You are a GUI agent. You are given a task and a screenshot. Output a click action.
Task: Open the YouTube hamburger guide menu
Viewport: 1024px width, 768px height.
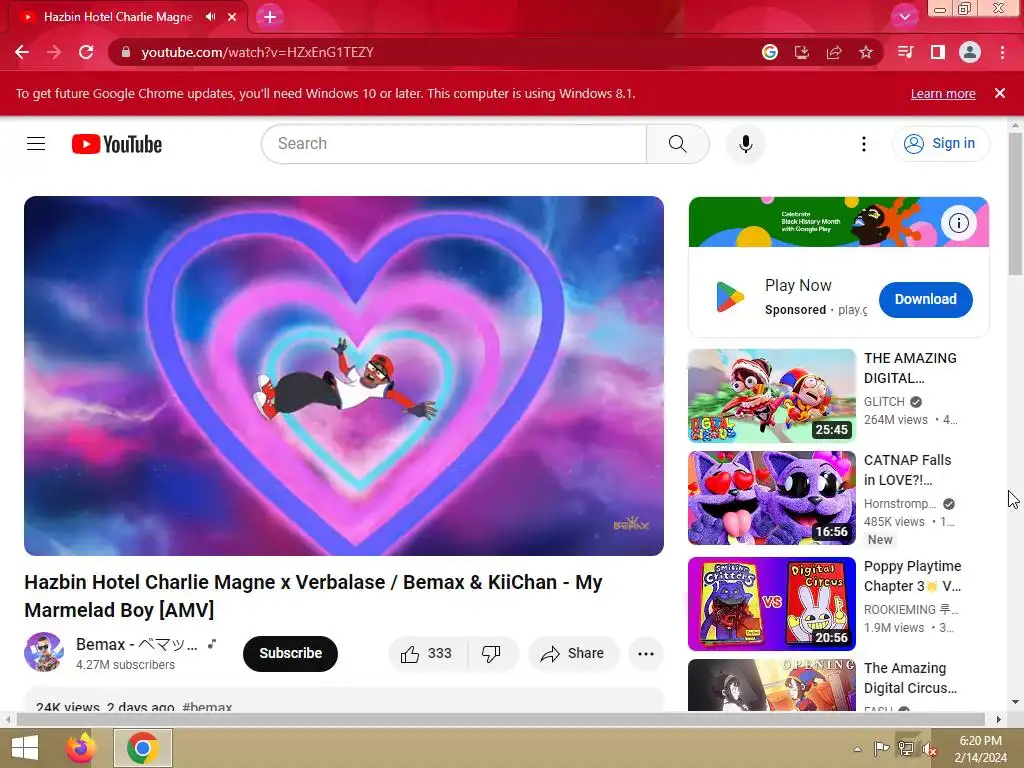36,144
